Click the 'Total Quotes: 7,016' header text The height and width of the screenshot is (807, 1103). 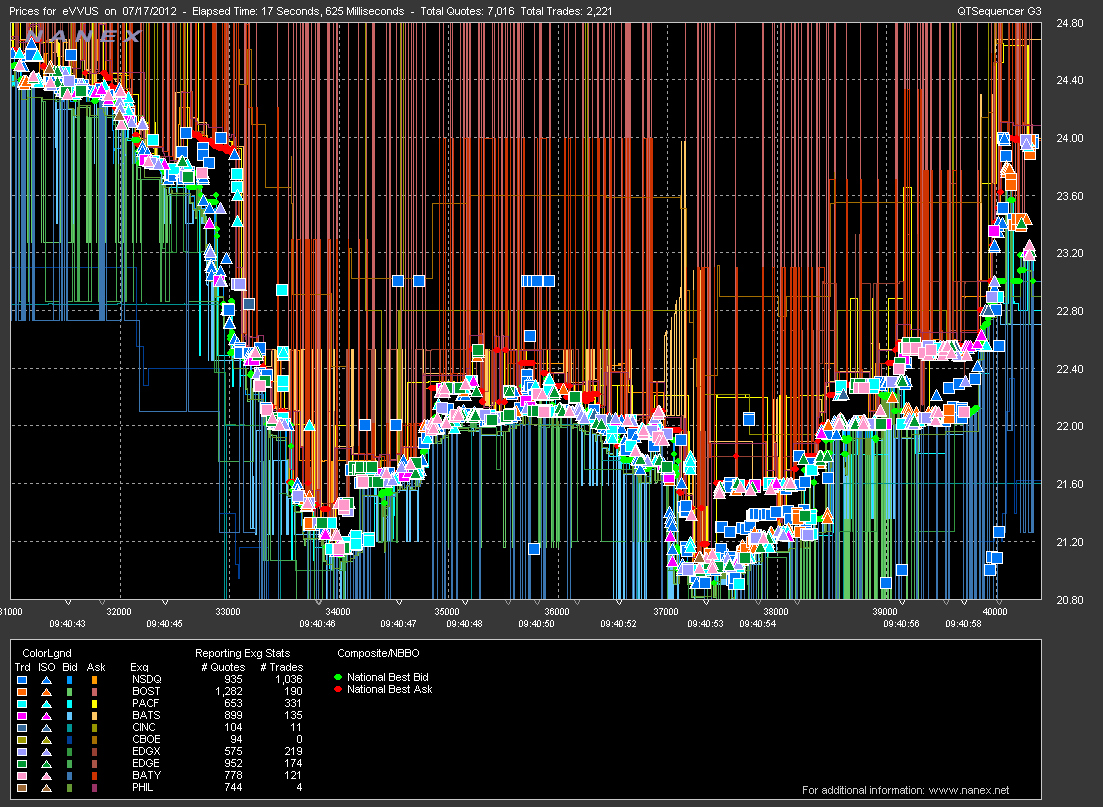click(467, 11)
